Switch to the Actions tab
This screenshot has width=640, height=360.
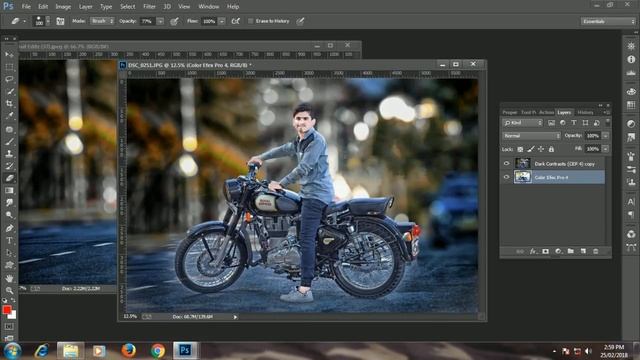pyautogui.click(x=546, y=112)
